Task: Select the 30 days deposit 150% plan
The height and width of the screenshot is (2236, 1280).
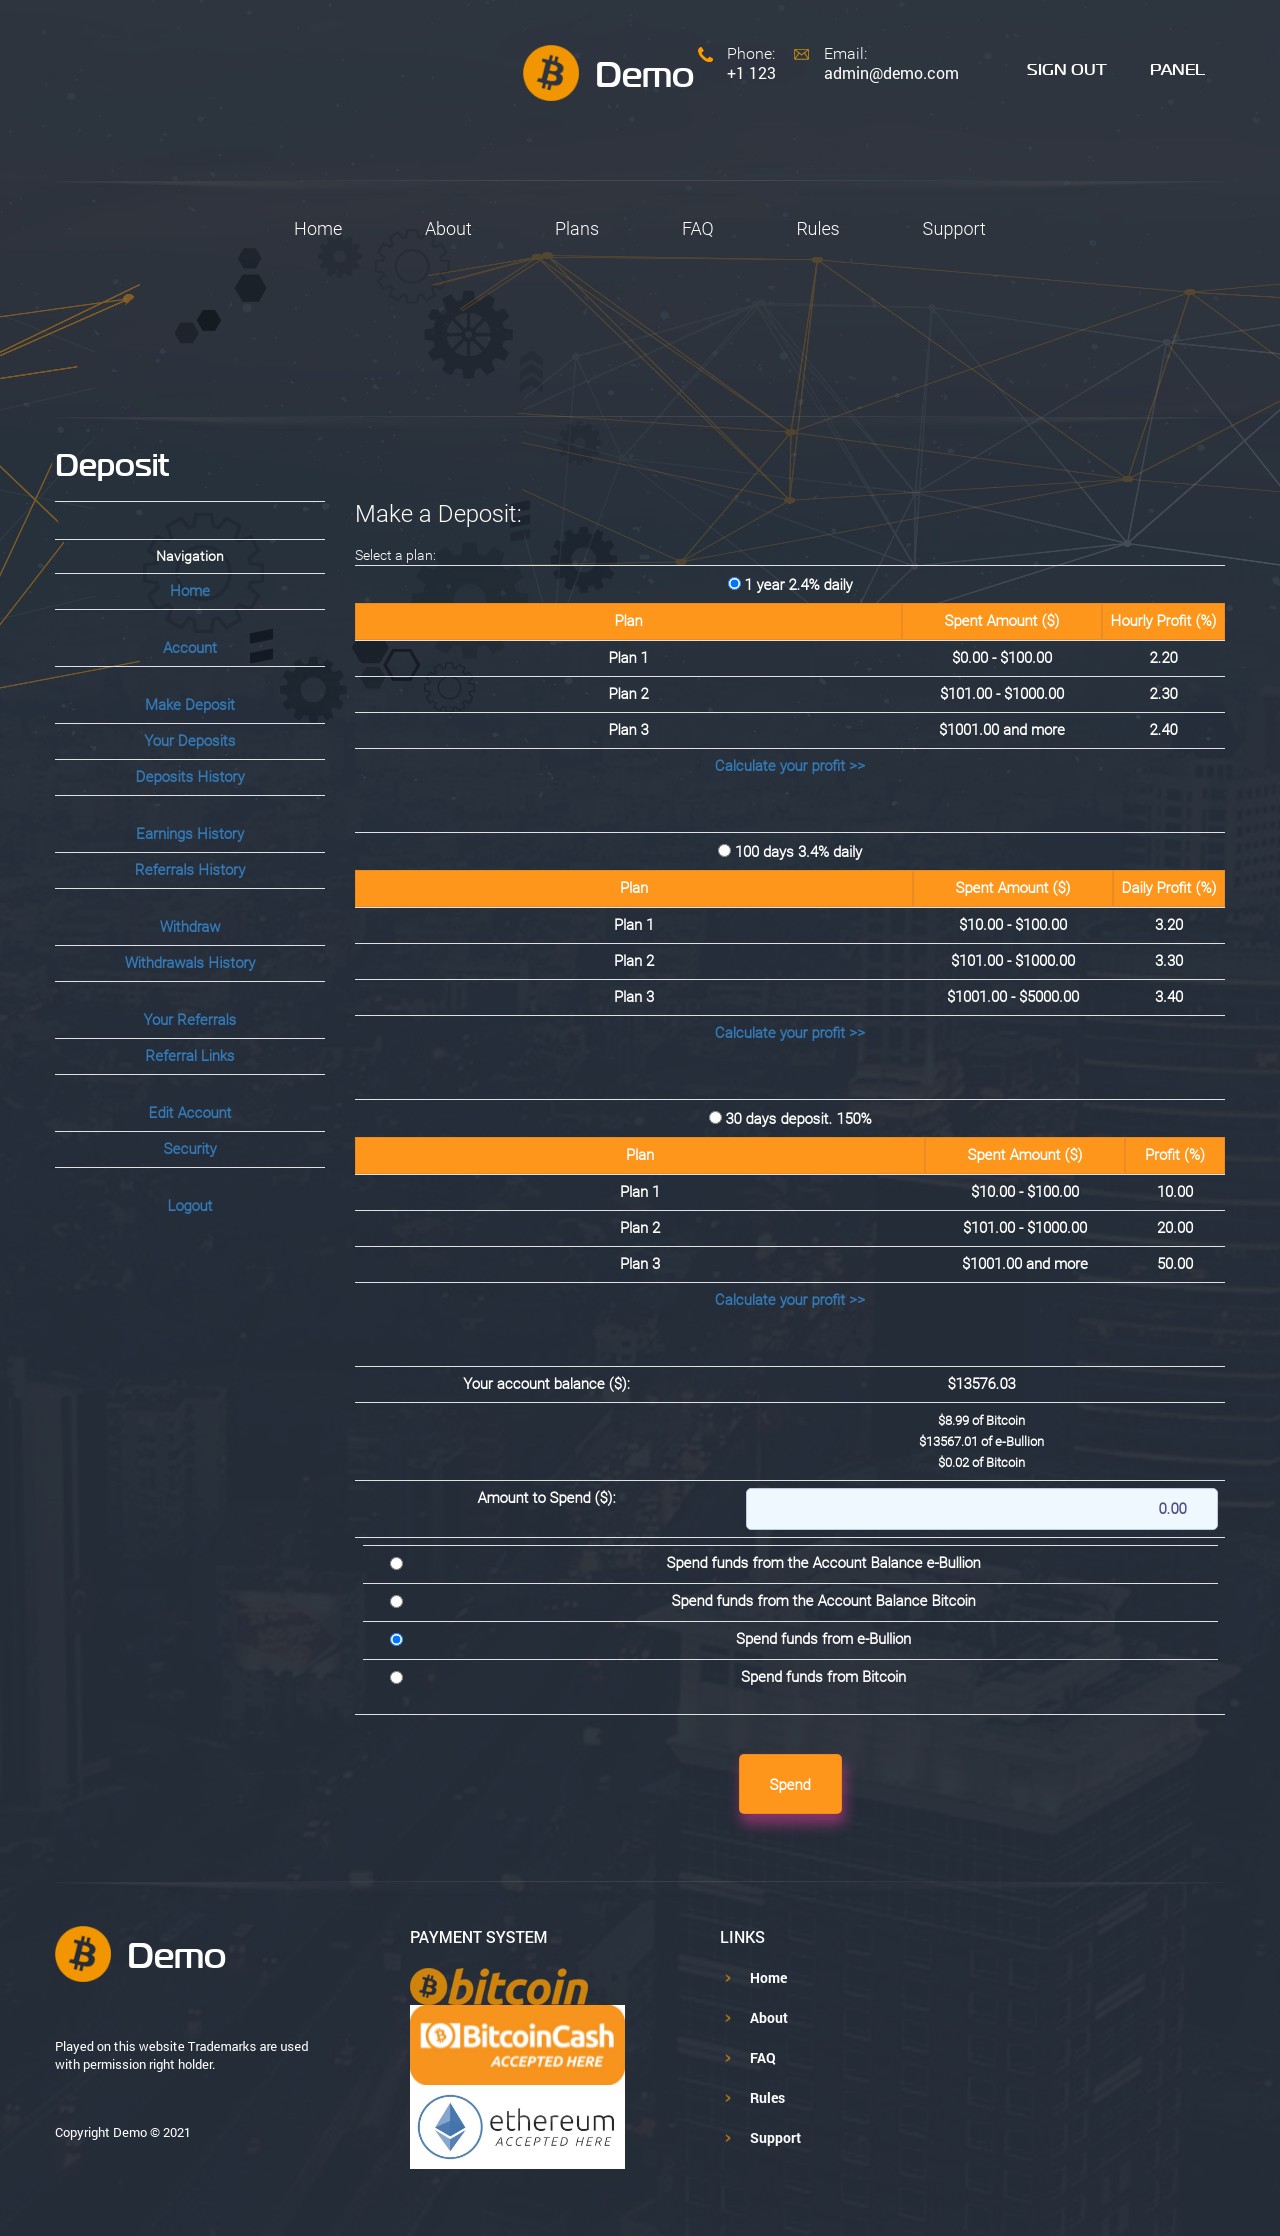Action: pos(715,1118)
